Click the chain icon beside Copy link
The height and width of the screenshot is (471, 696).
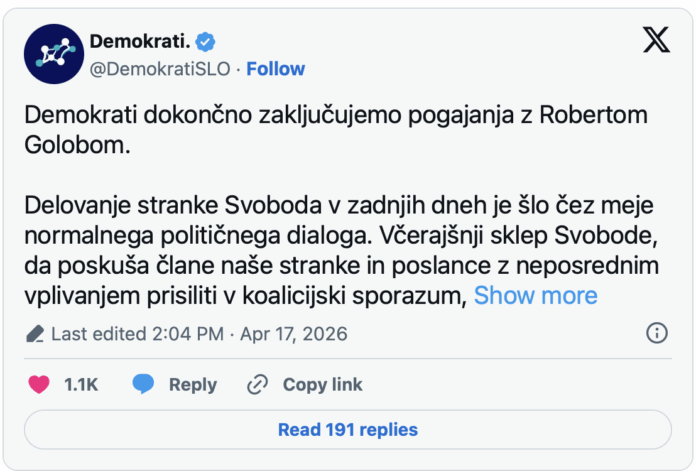click(257, 384)
